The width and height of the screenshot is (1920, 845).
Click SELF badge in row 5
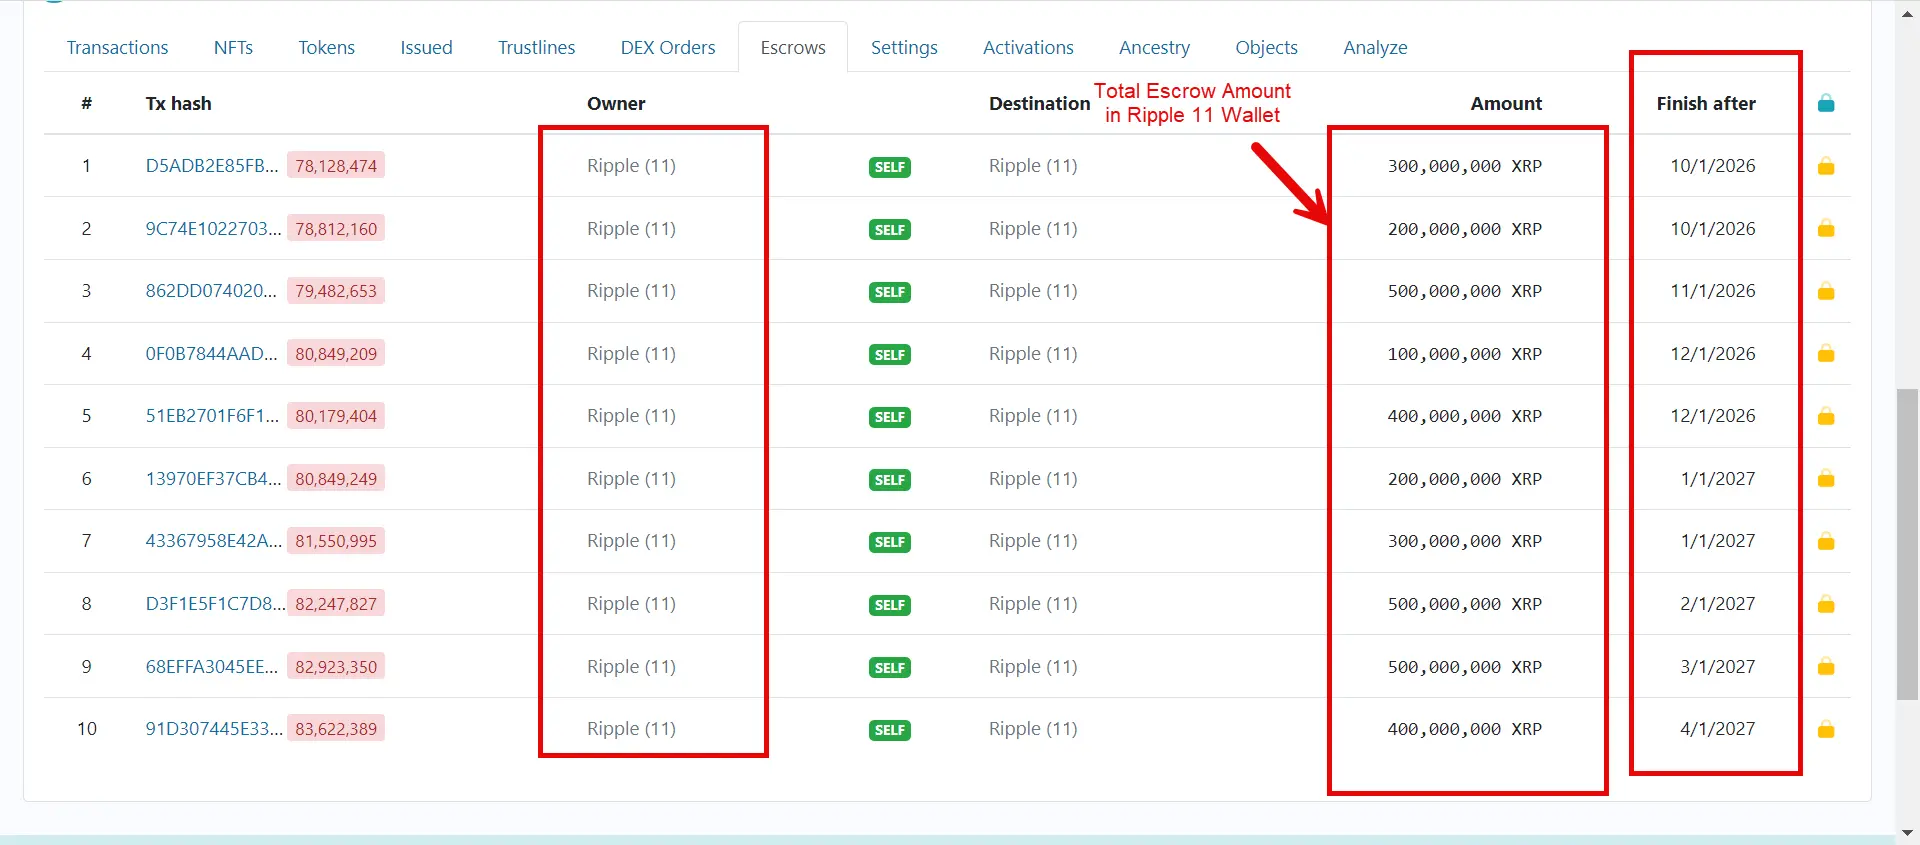point(890,417)
